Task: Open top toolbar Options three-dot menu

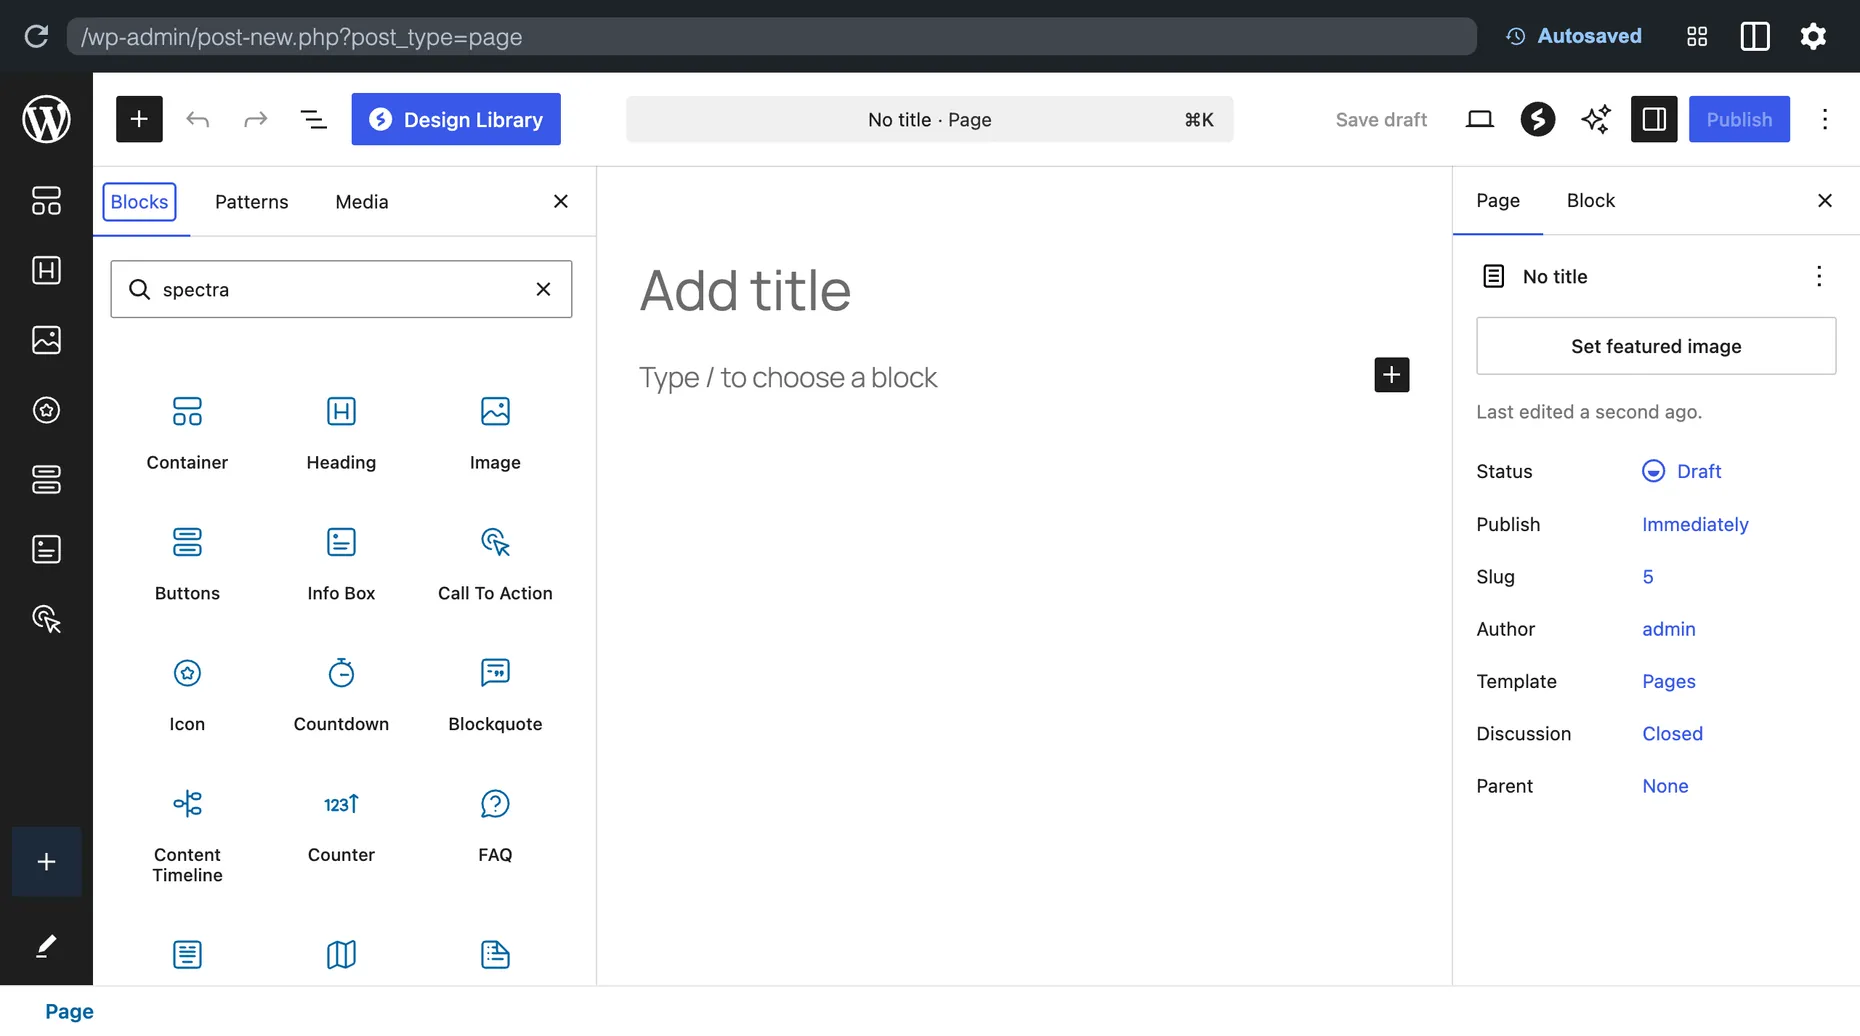Action: [x=1825, y=119]
